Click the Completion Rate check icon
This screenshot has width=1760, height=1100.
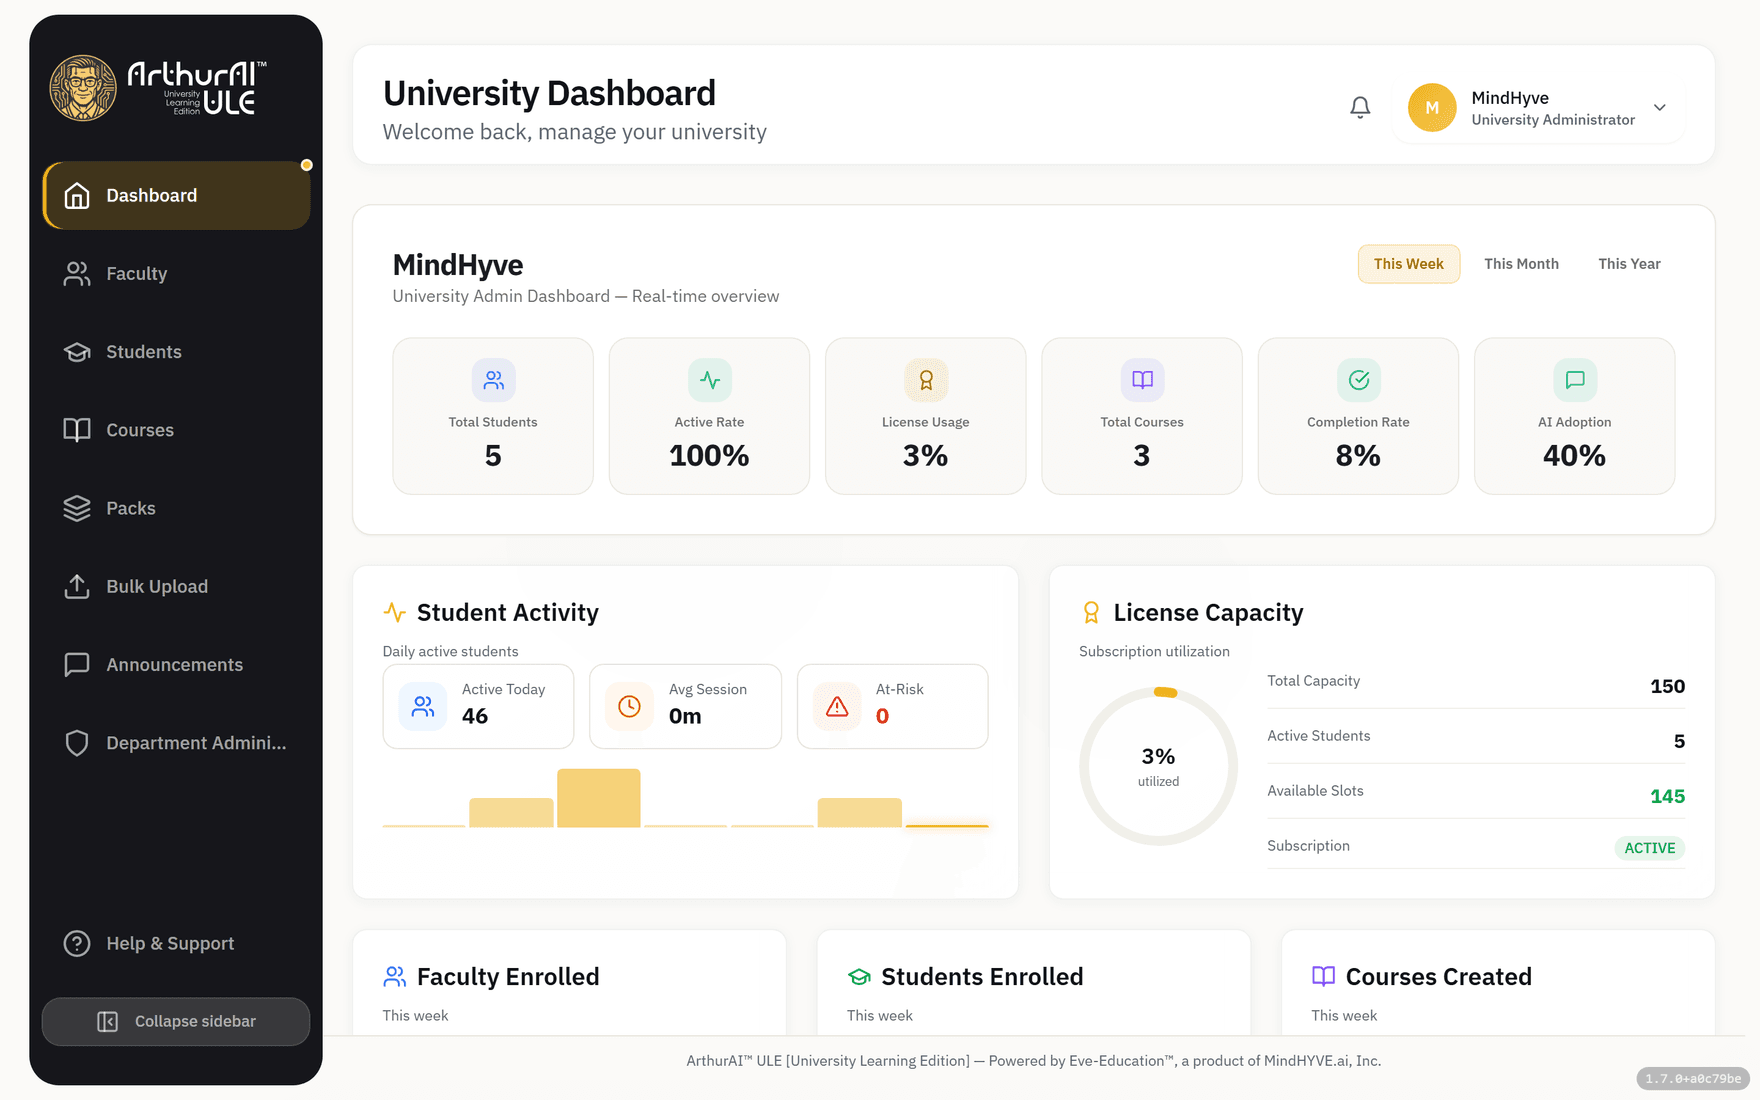coord(1359,380)
